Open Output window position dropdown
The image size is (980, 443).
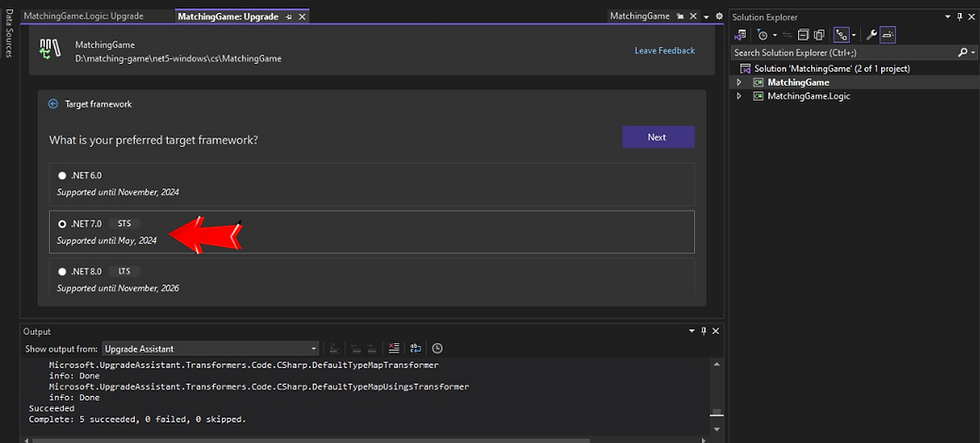[692, 331]
